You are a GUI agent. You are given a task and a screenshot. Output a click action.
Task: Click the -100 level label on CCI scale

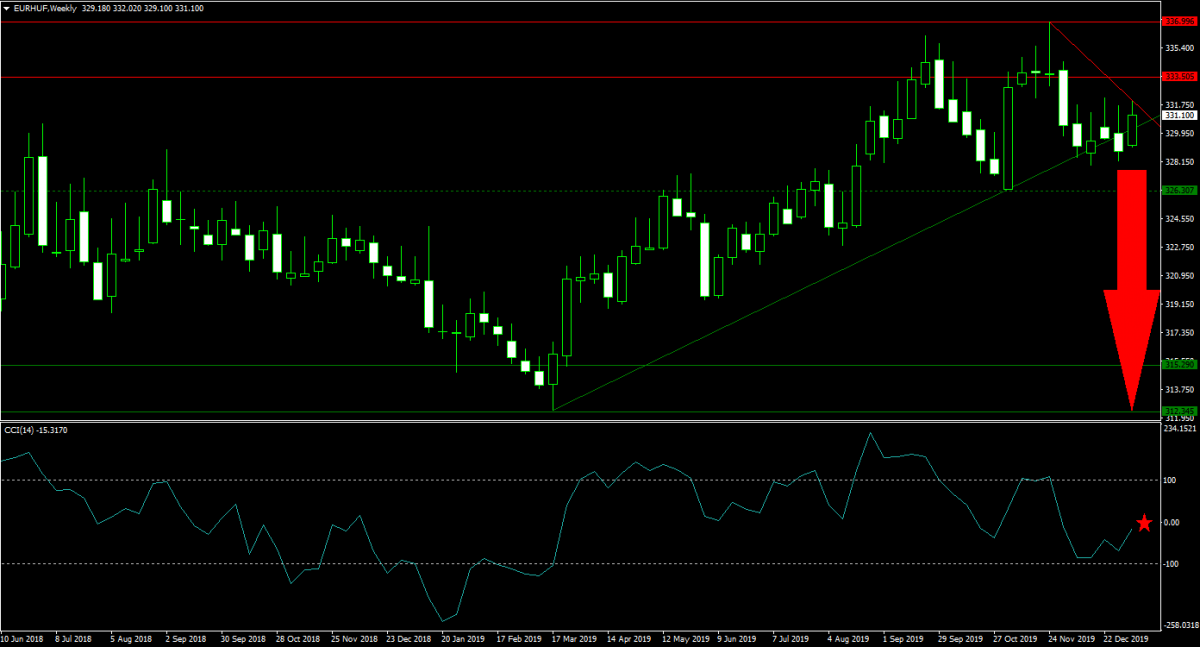click(x=1170, y=564)
